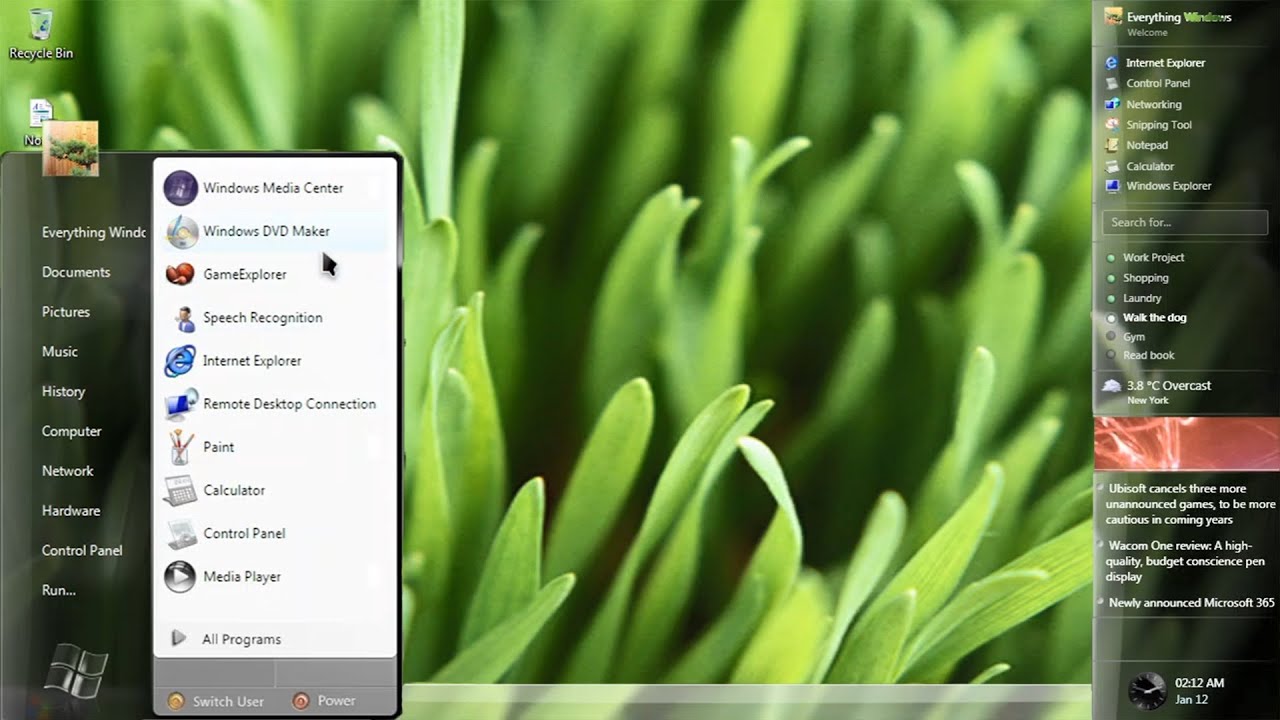Viewport: 1280px width, 720px height.
Task: Open Control Panel in the dark Start column
Action: pos(82,550)
